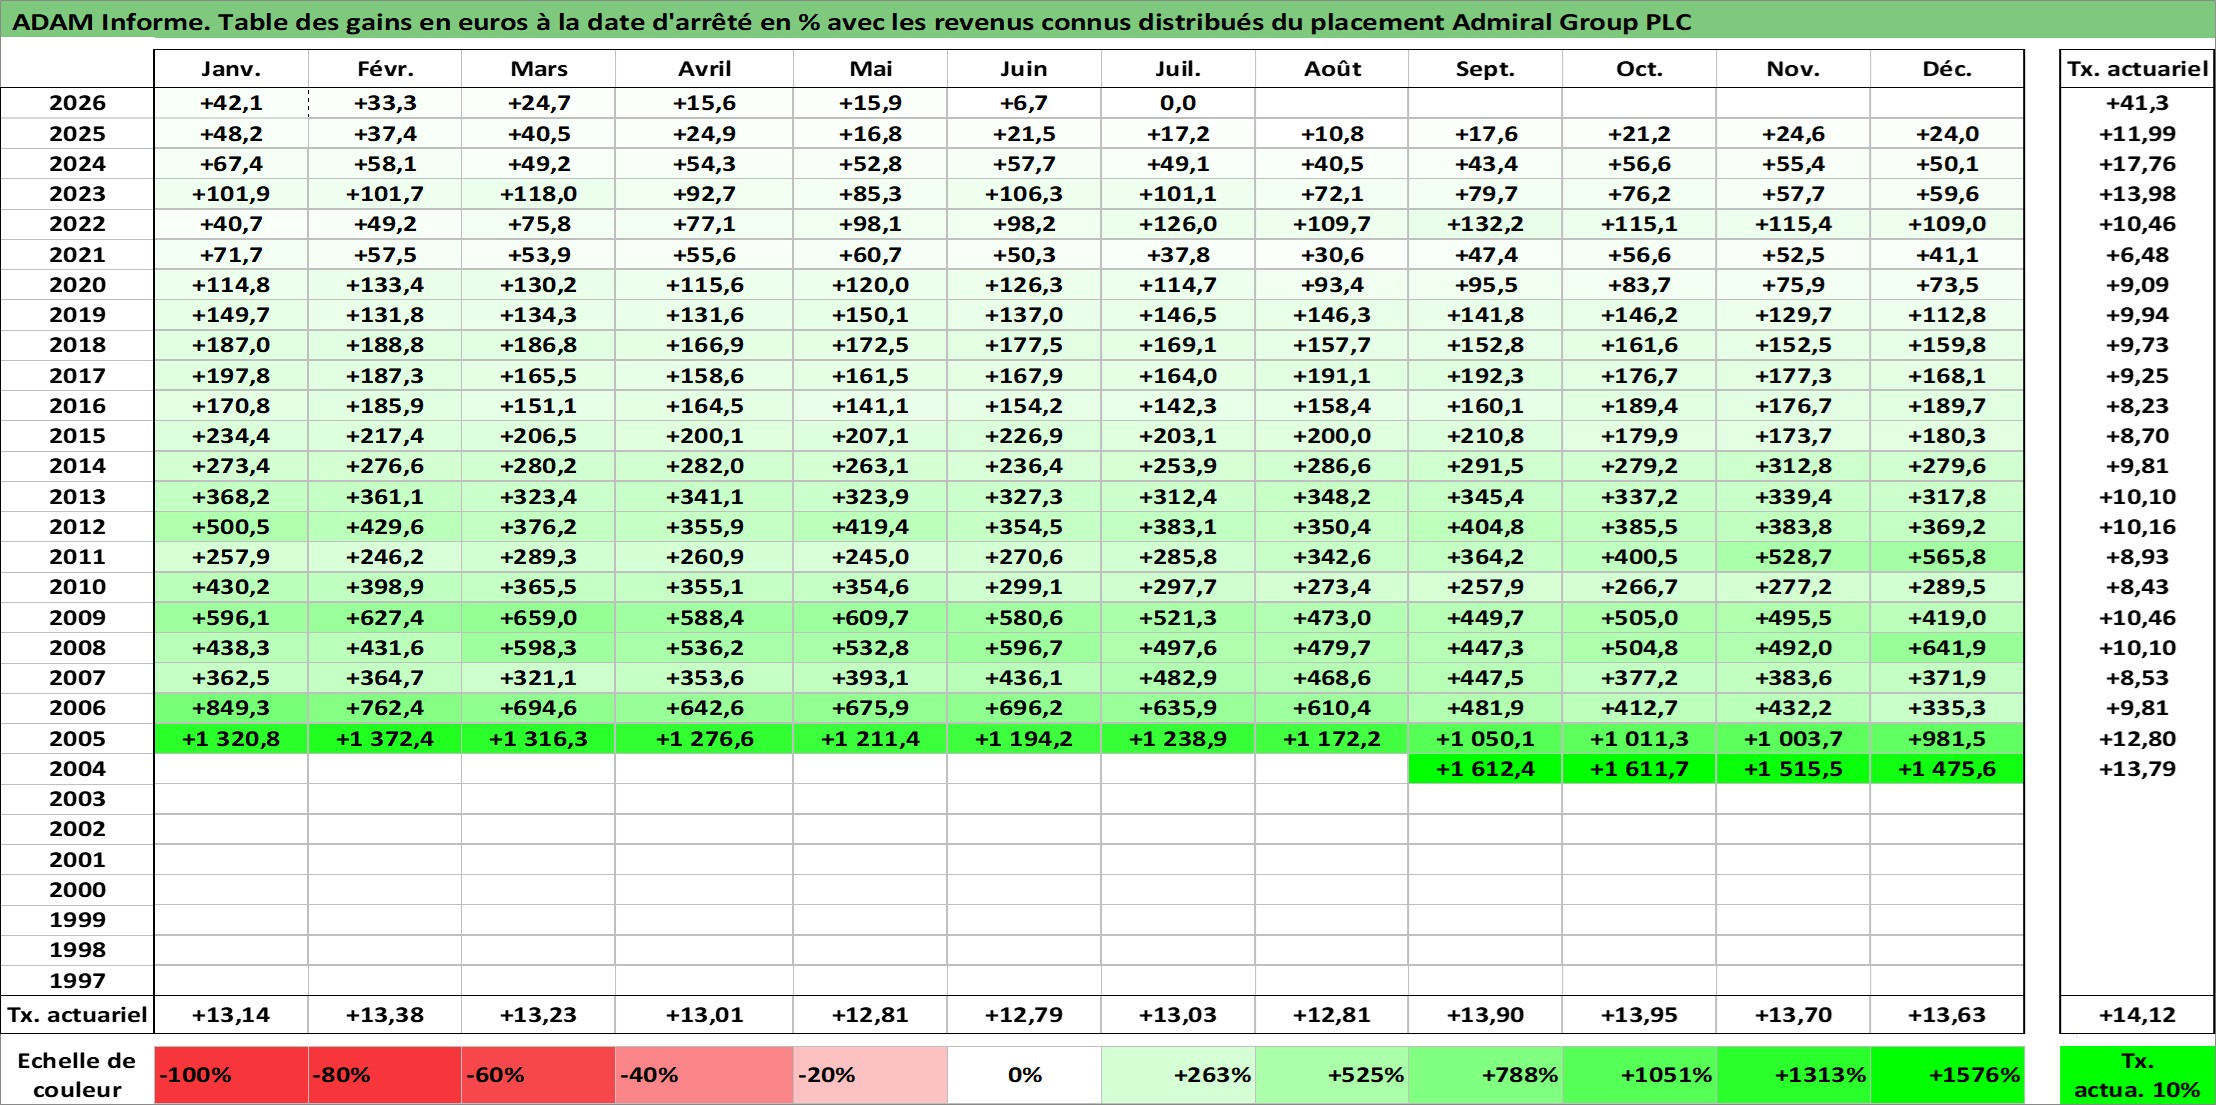
Task: Select the 2012 row label
Action: click(77, 527)
